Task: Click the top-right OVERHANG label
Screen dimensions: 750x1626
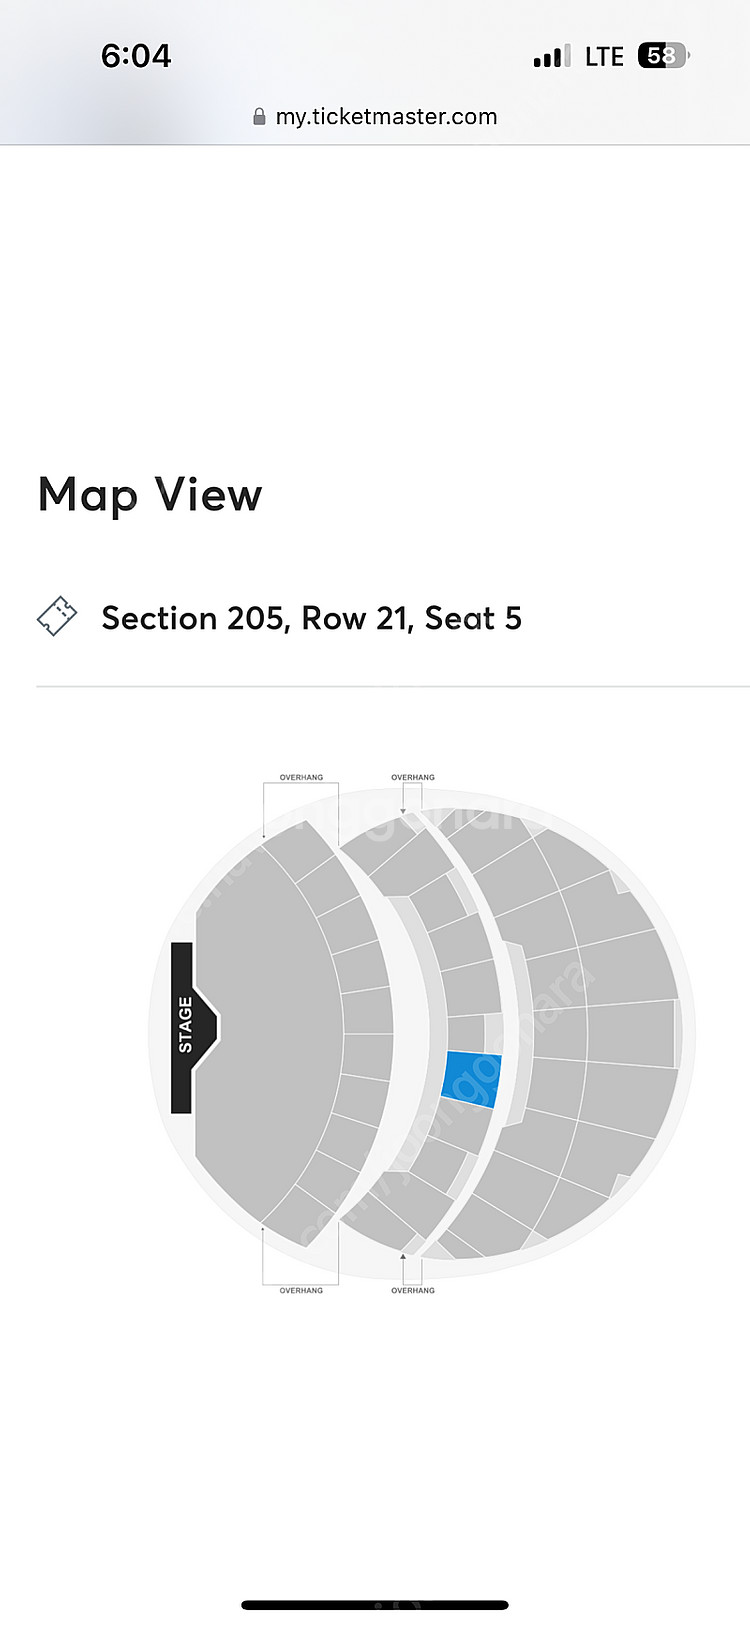Action: click(x=412, y=777)
